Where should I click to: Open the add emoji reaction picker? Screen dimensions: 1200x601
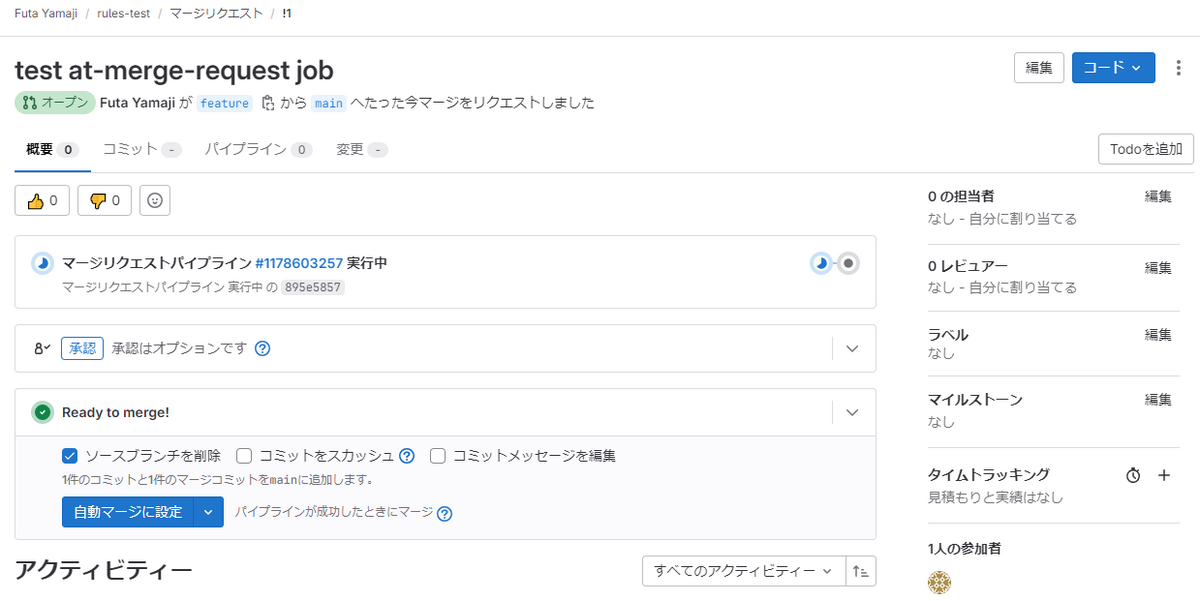click(x=155, y=201)
